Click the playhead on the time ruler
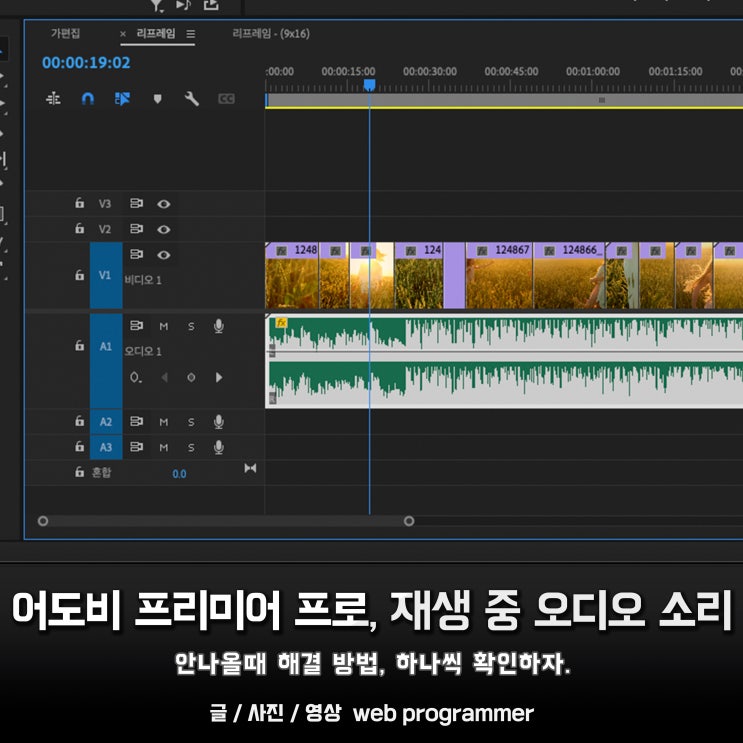The height and width of the screenshot is (743, 743). click(x=369, y=85)
